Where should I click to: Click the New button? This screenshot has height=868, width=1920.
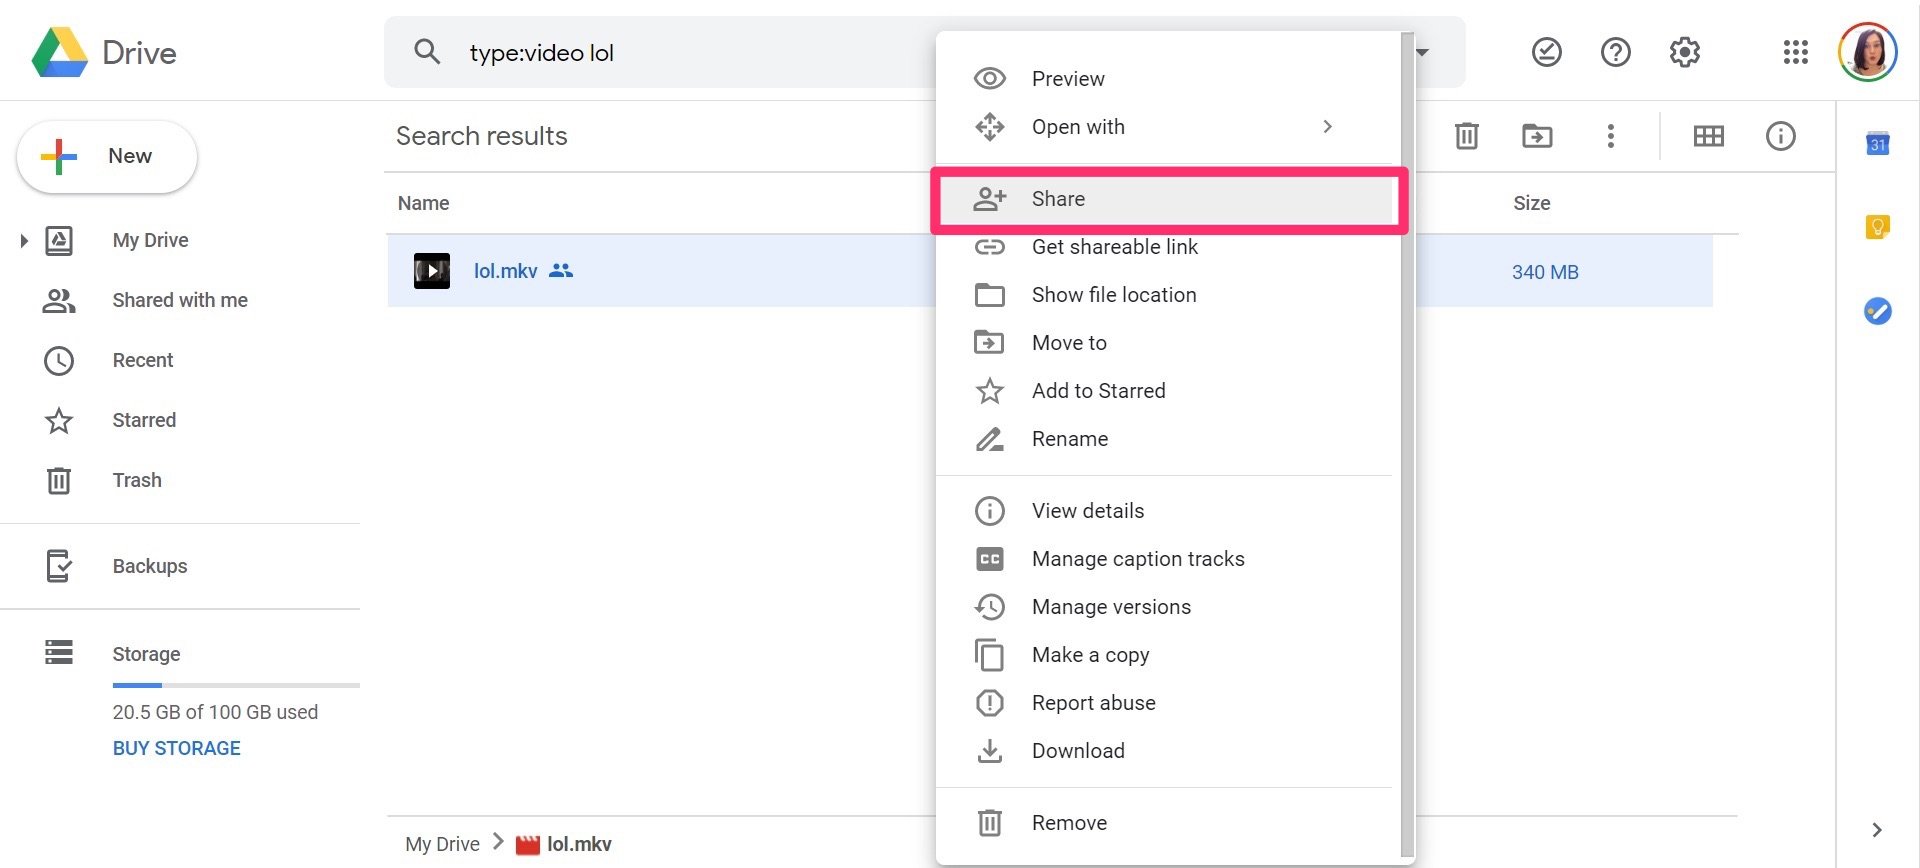tap(107, 157)
